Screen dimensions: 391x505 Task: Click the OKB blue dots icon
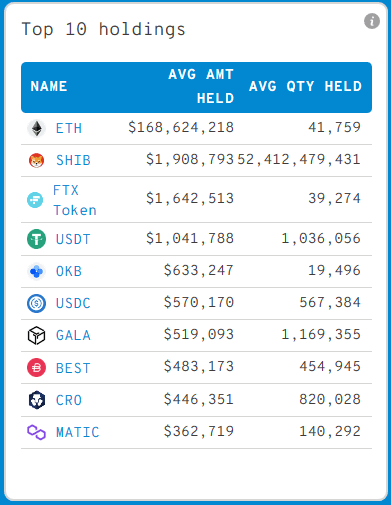(x=36, y=271)
